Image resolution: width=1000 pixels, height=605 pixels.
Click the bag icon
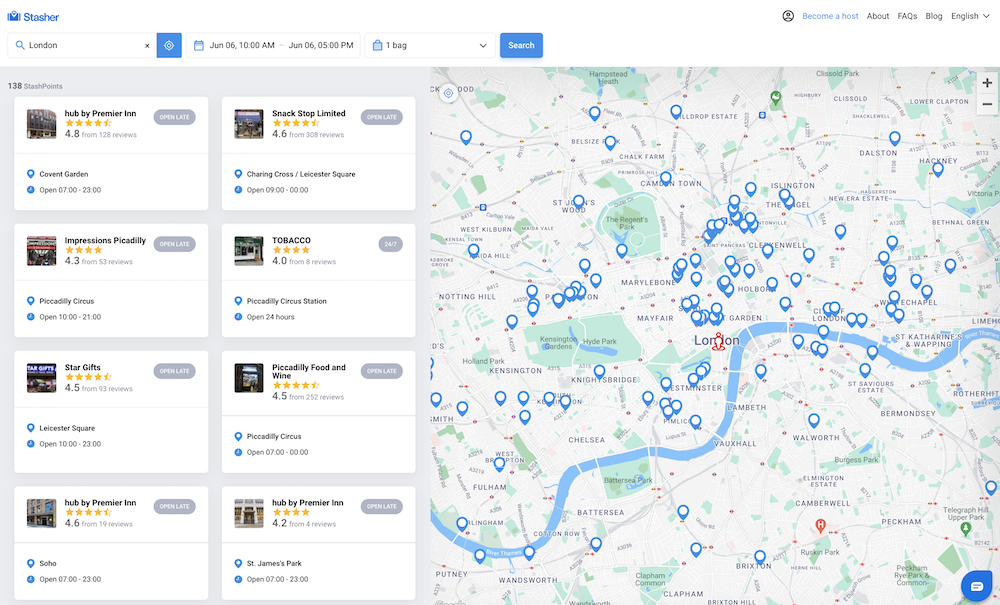click(x=378, y=45)
